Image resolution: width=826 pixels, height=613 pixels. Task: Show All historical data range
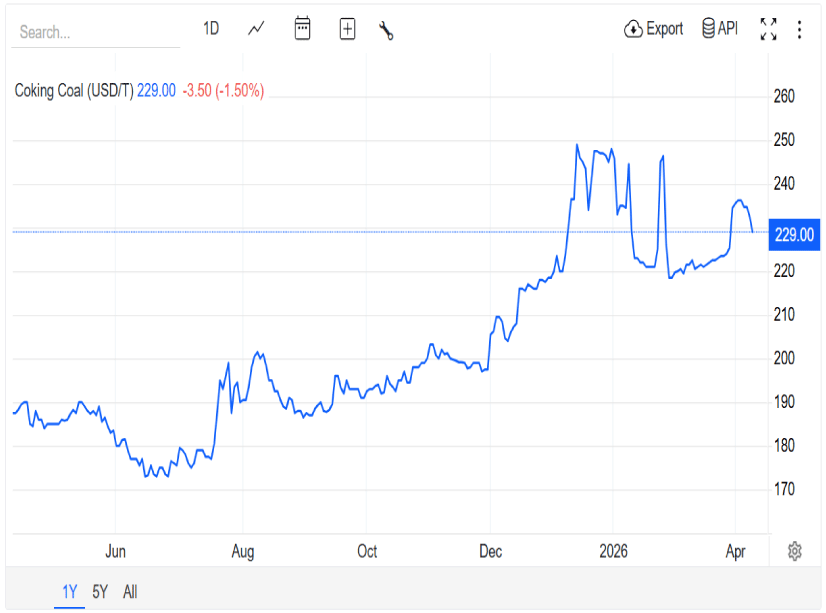coord(130,592)
